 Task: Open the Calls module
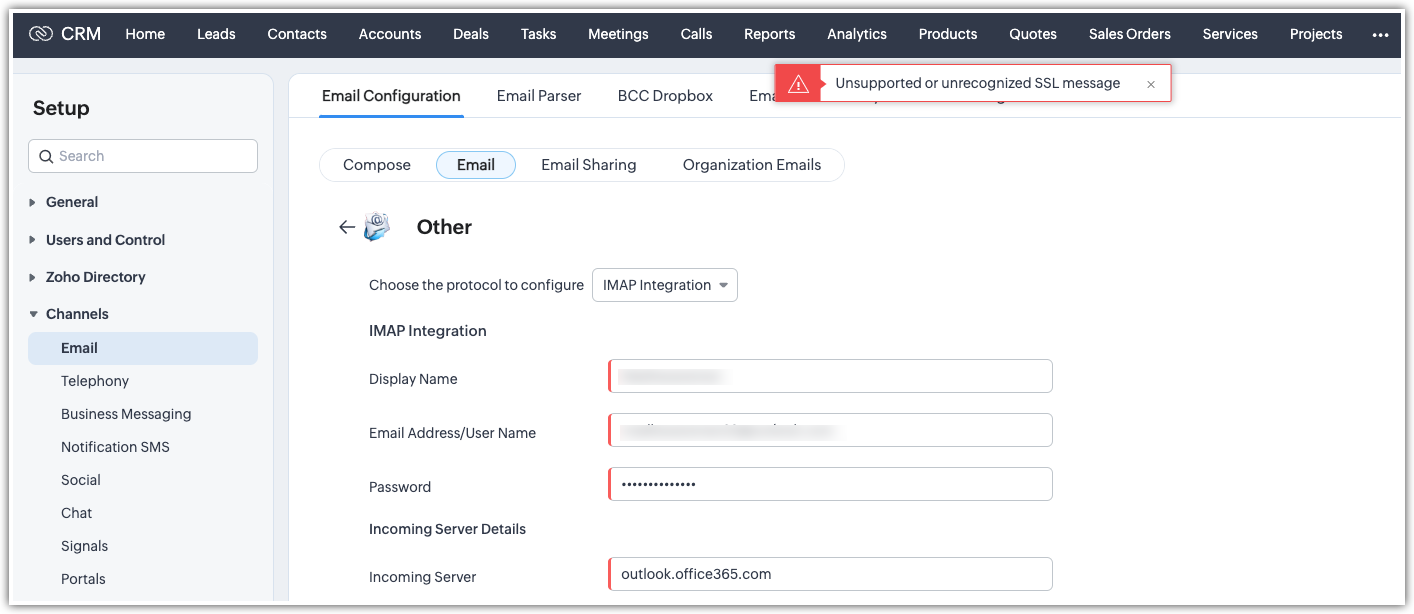point(696,34)
